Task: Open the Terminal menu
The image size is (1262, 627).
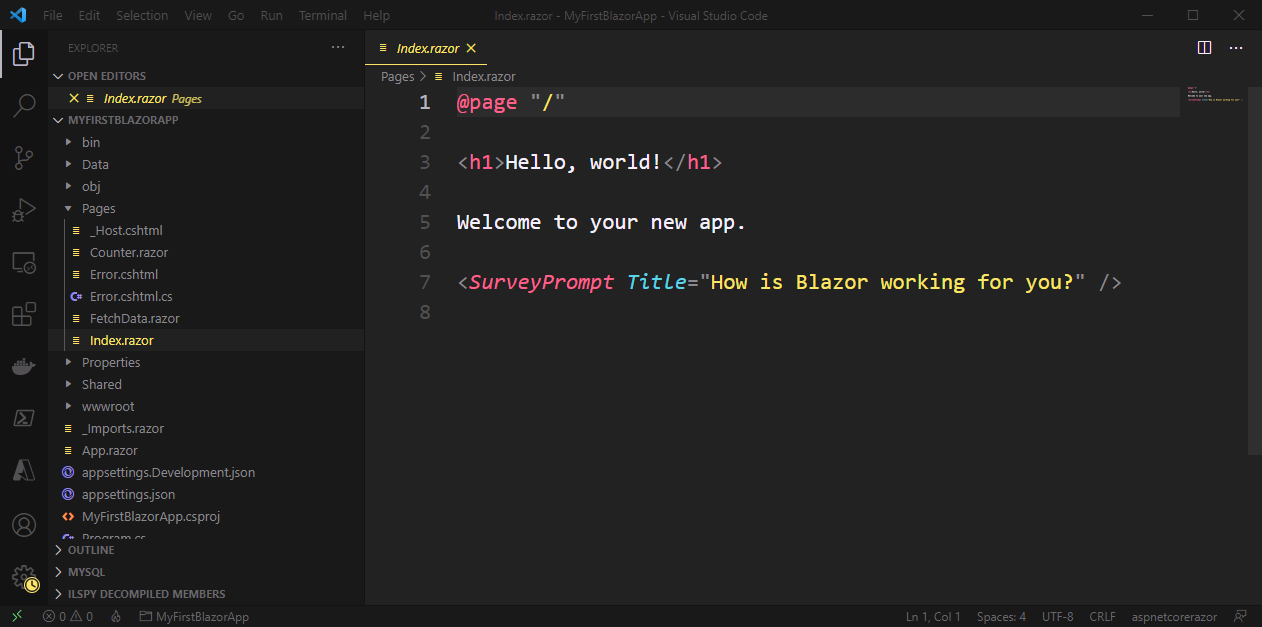Action: [x=323, y=16]
